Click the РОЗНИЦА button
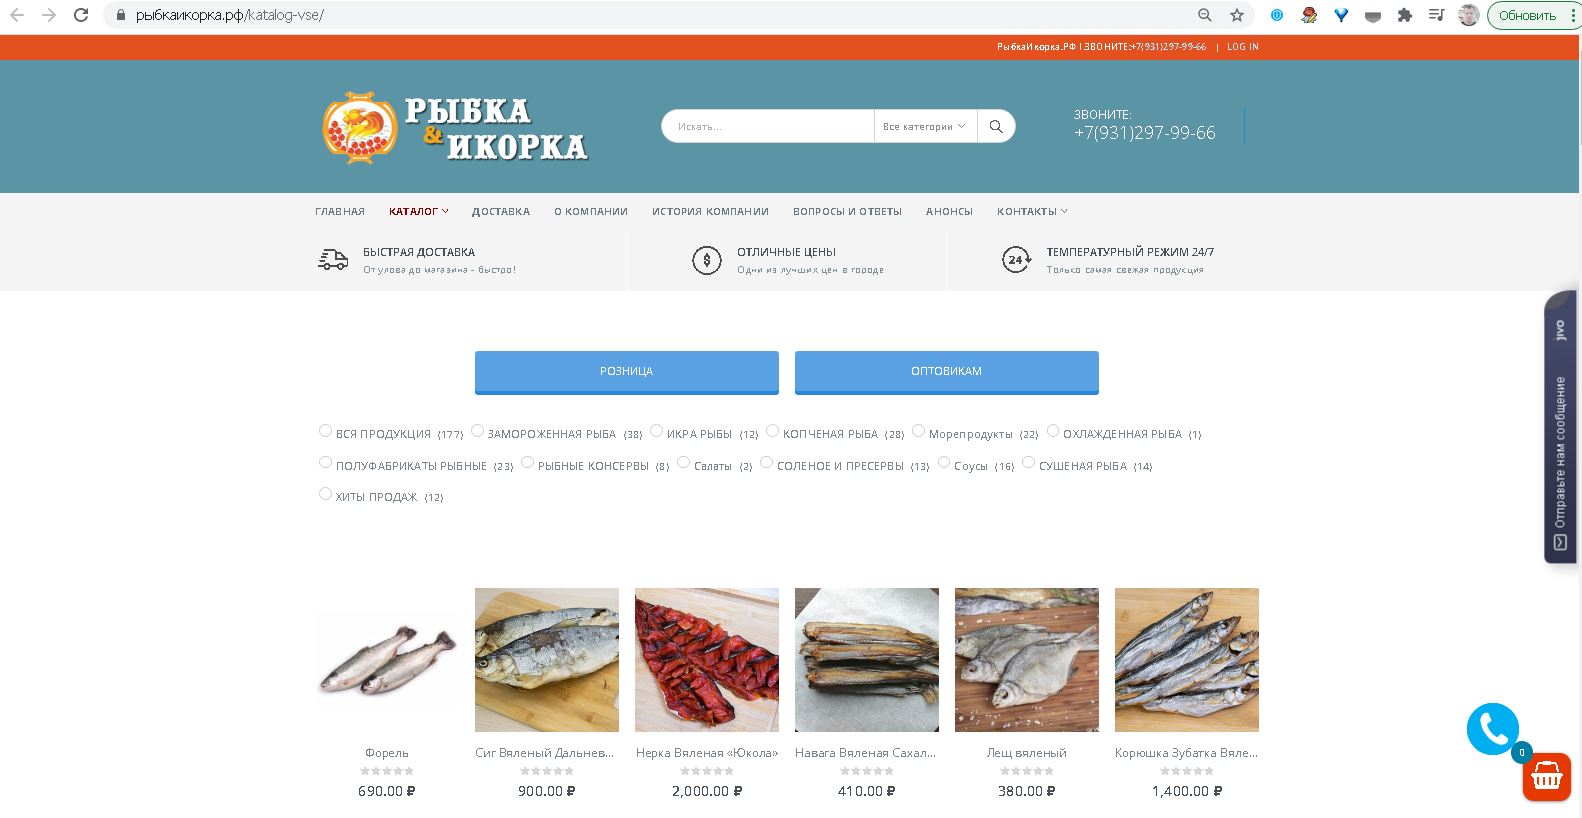The height and width of the screenshot is (818, 1582). point(626,371)
